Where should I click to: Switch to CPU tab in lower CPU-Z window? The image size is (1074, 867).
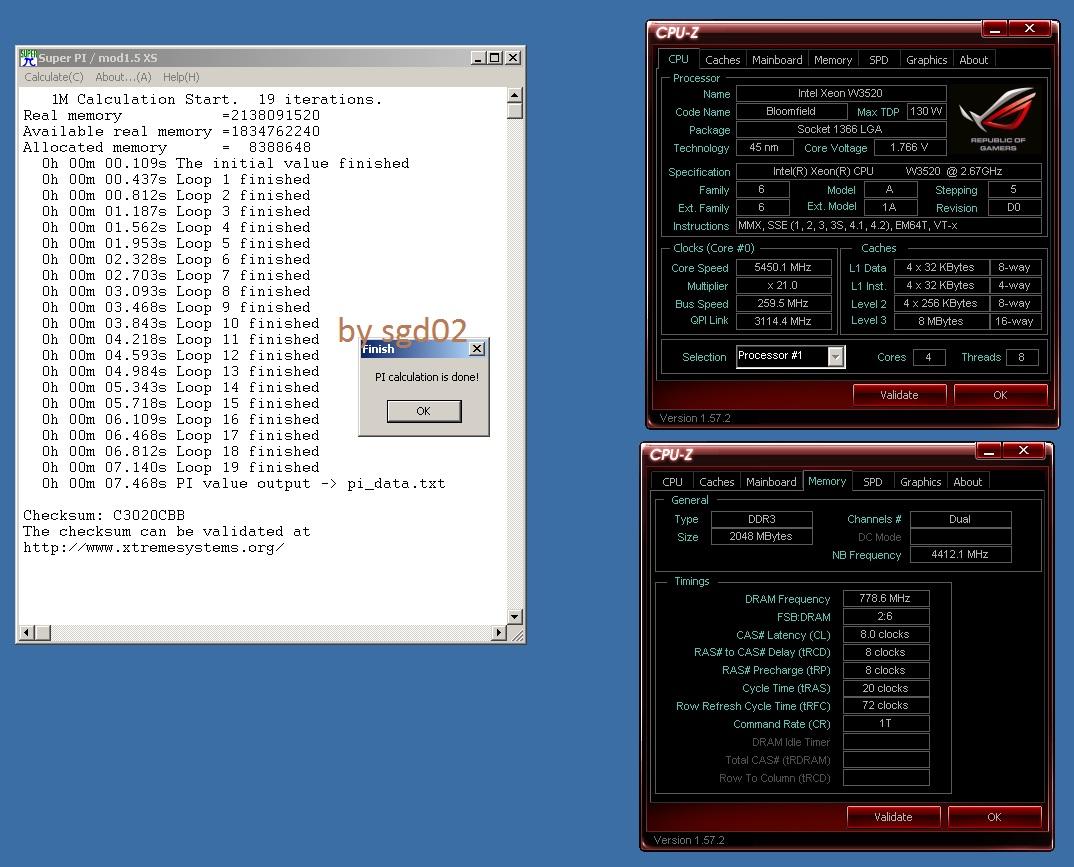tap(672, 481)
